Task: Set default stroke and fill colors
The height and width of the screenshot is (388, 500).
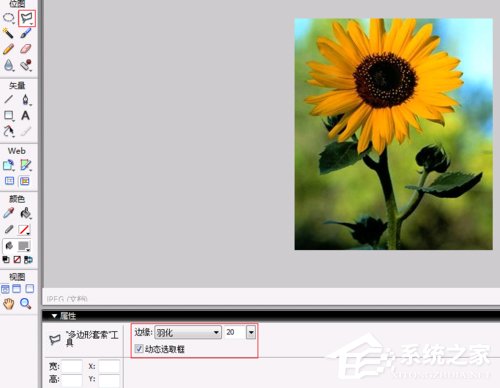Action: (x=6, y=259)
